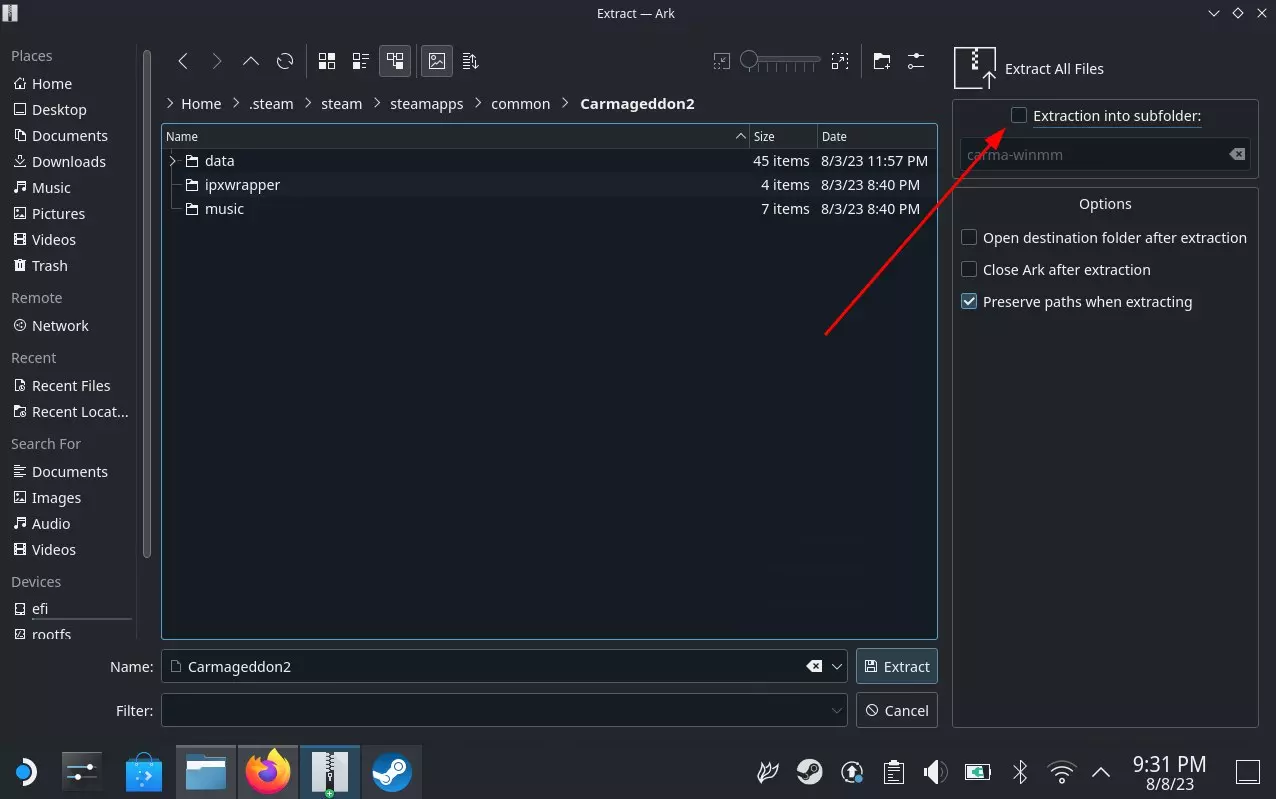Navigate to steamapps in the breadcrumb path
This screenshot has width=1276, height=799.
click(426, 104)
